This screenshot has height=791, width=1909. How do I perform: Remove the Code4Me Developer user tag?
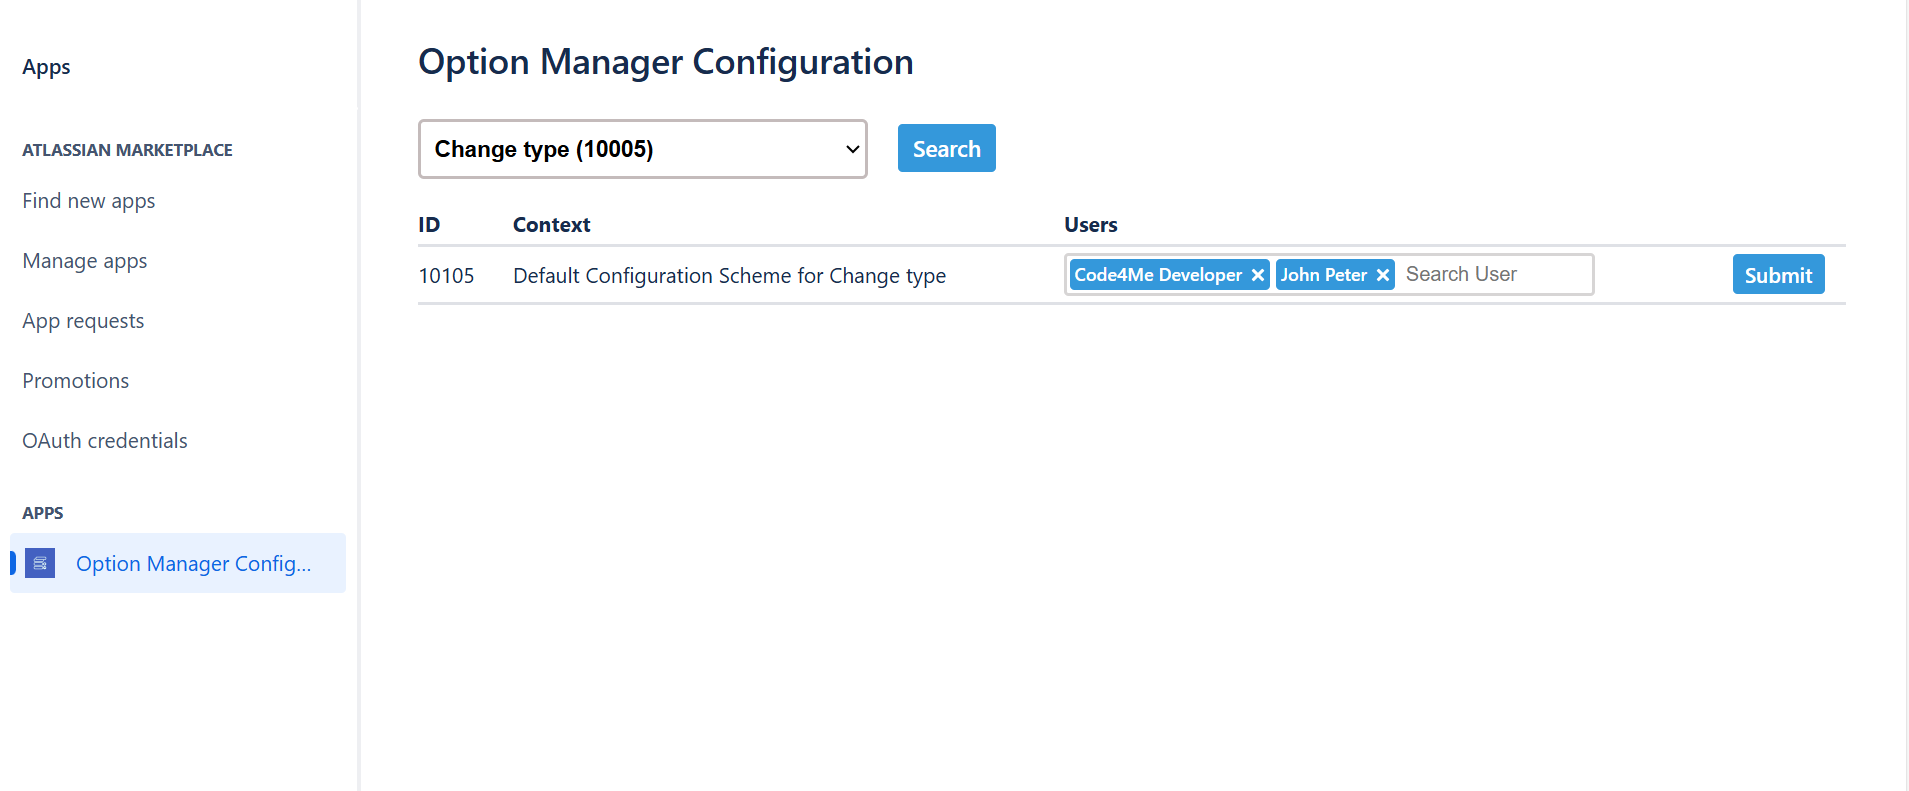pyautogui.click(x=1258, y=275)
